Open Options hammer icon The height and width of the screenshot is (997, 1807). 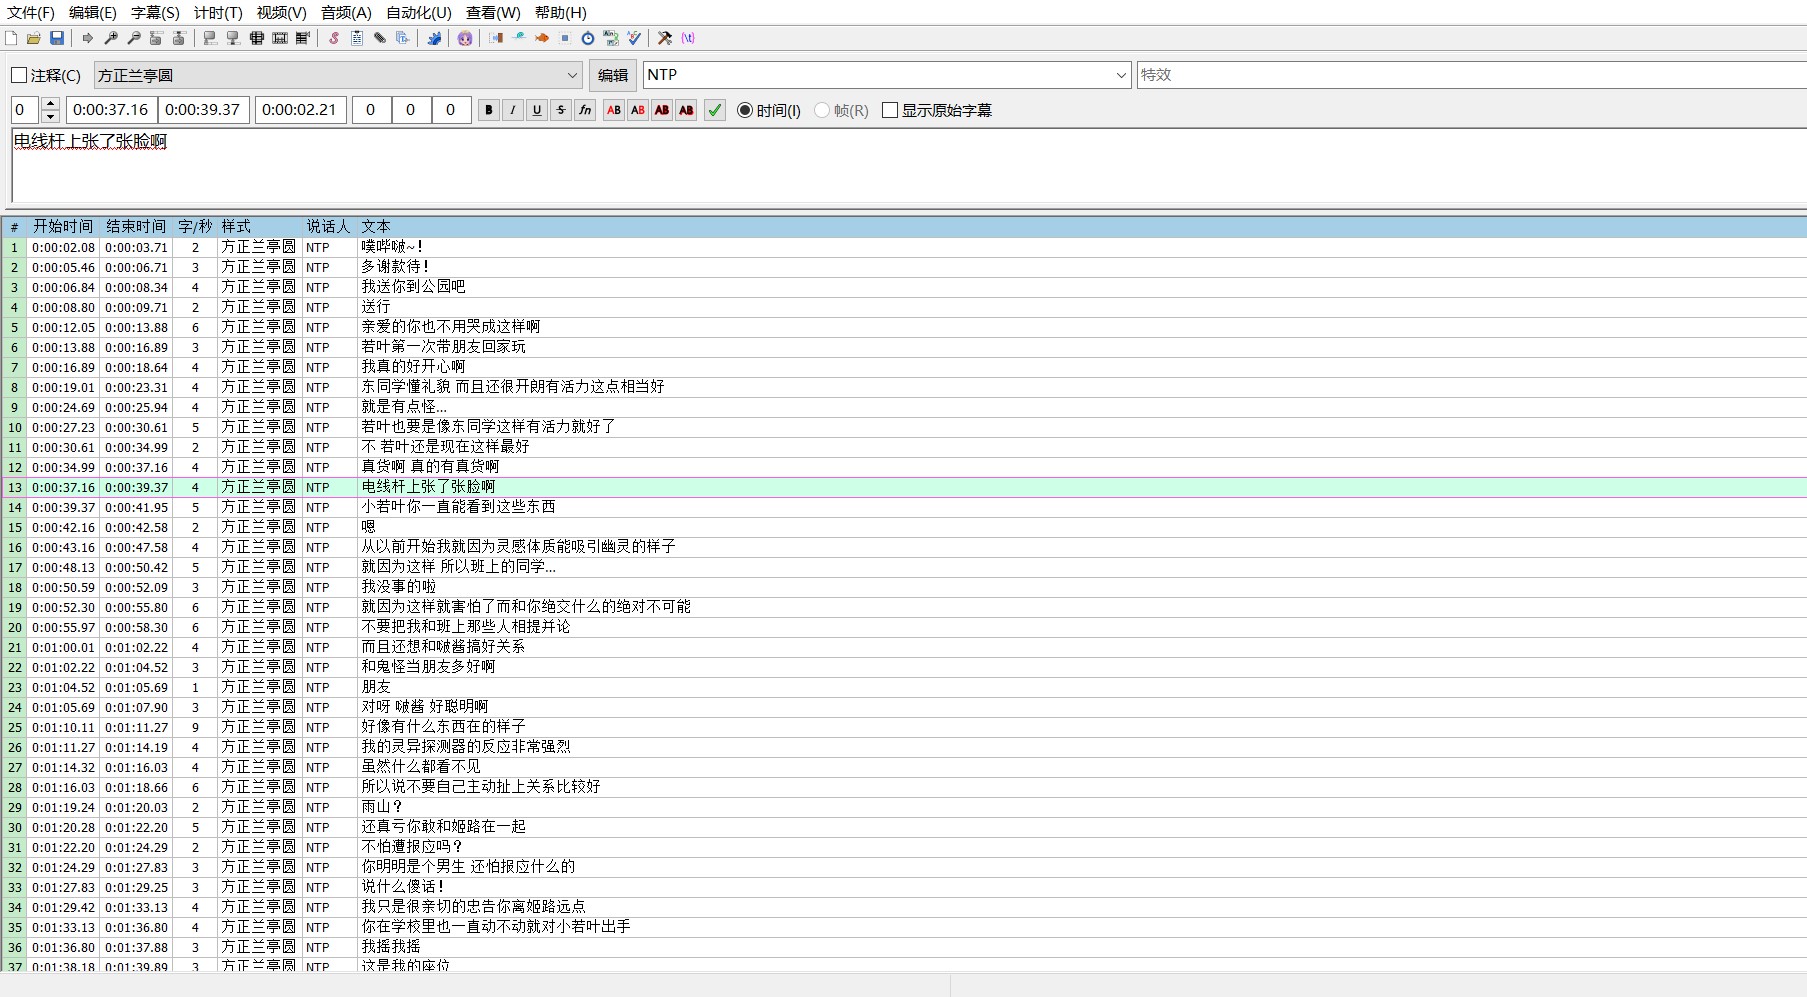(665, 38)
